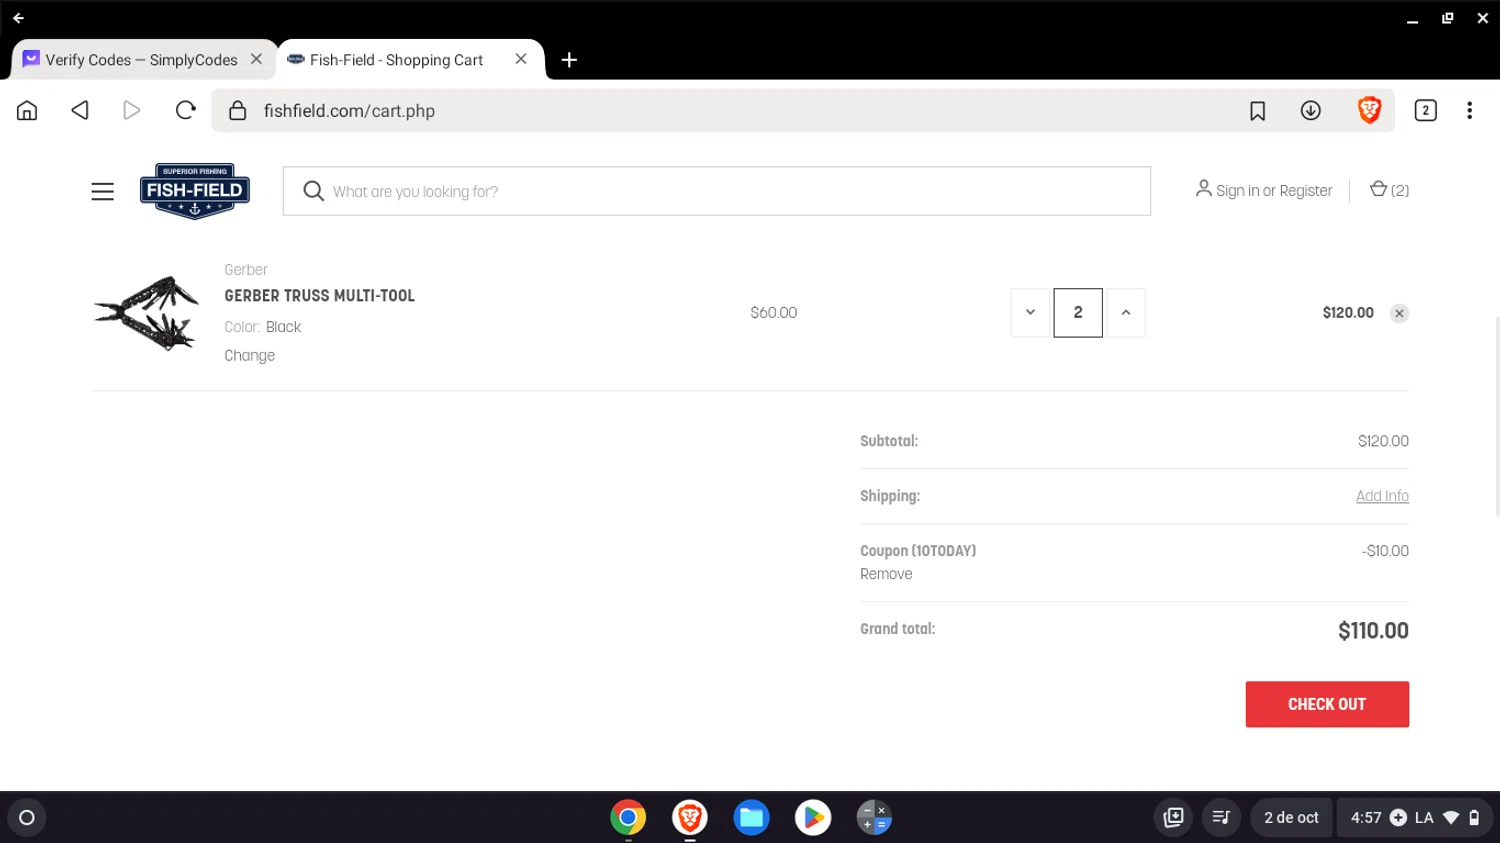Open a new browser tab
The width and height of the screenshot is (1500, 843).
tap(569, 60)
